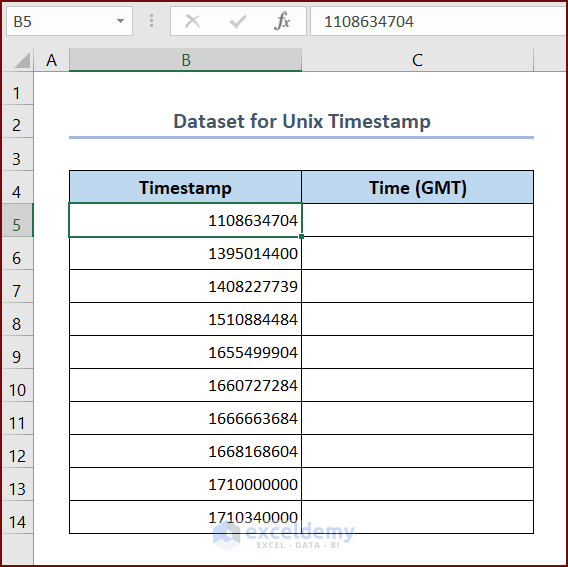Image resolution: width=568 pixels, height=567 pixels.
Task: Click the formula bar showing 1108634704
Action: (x=438, y=21)
